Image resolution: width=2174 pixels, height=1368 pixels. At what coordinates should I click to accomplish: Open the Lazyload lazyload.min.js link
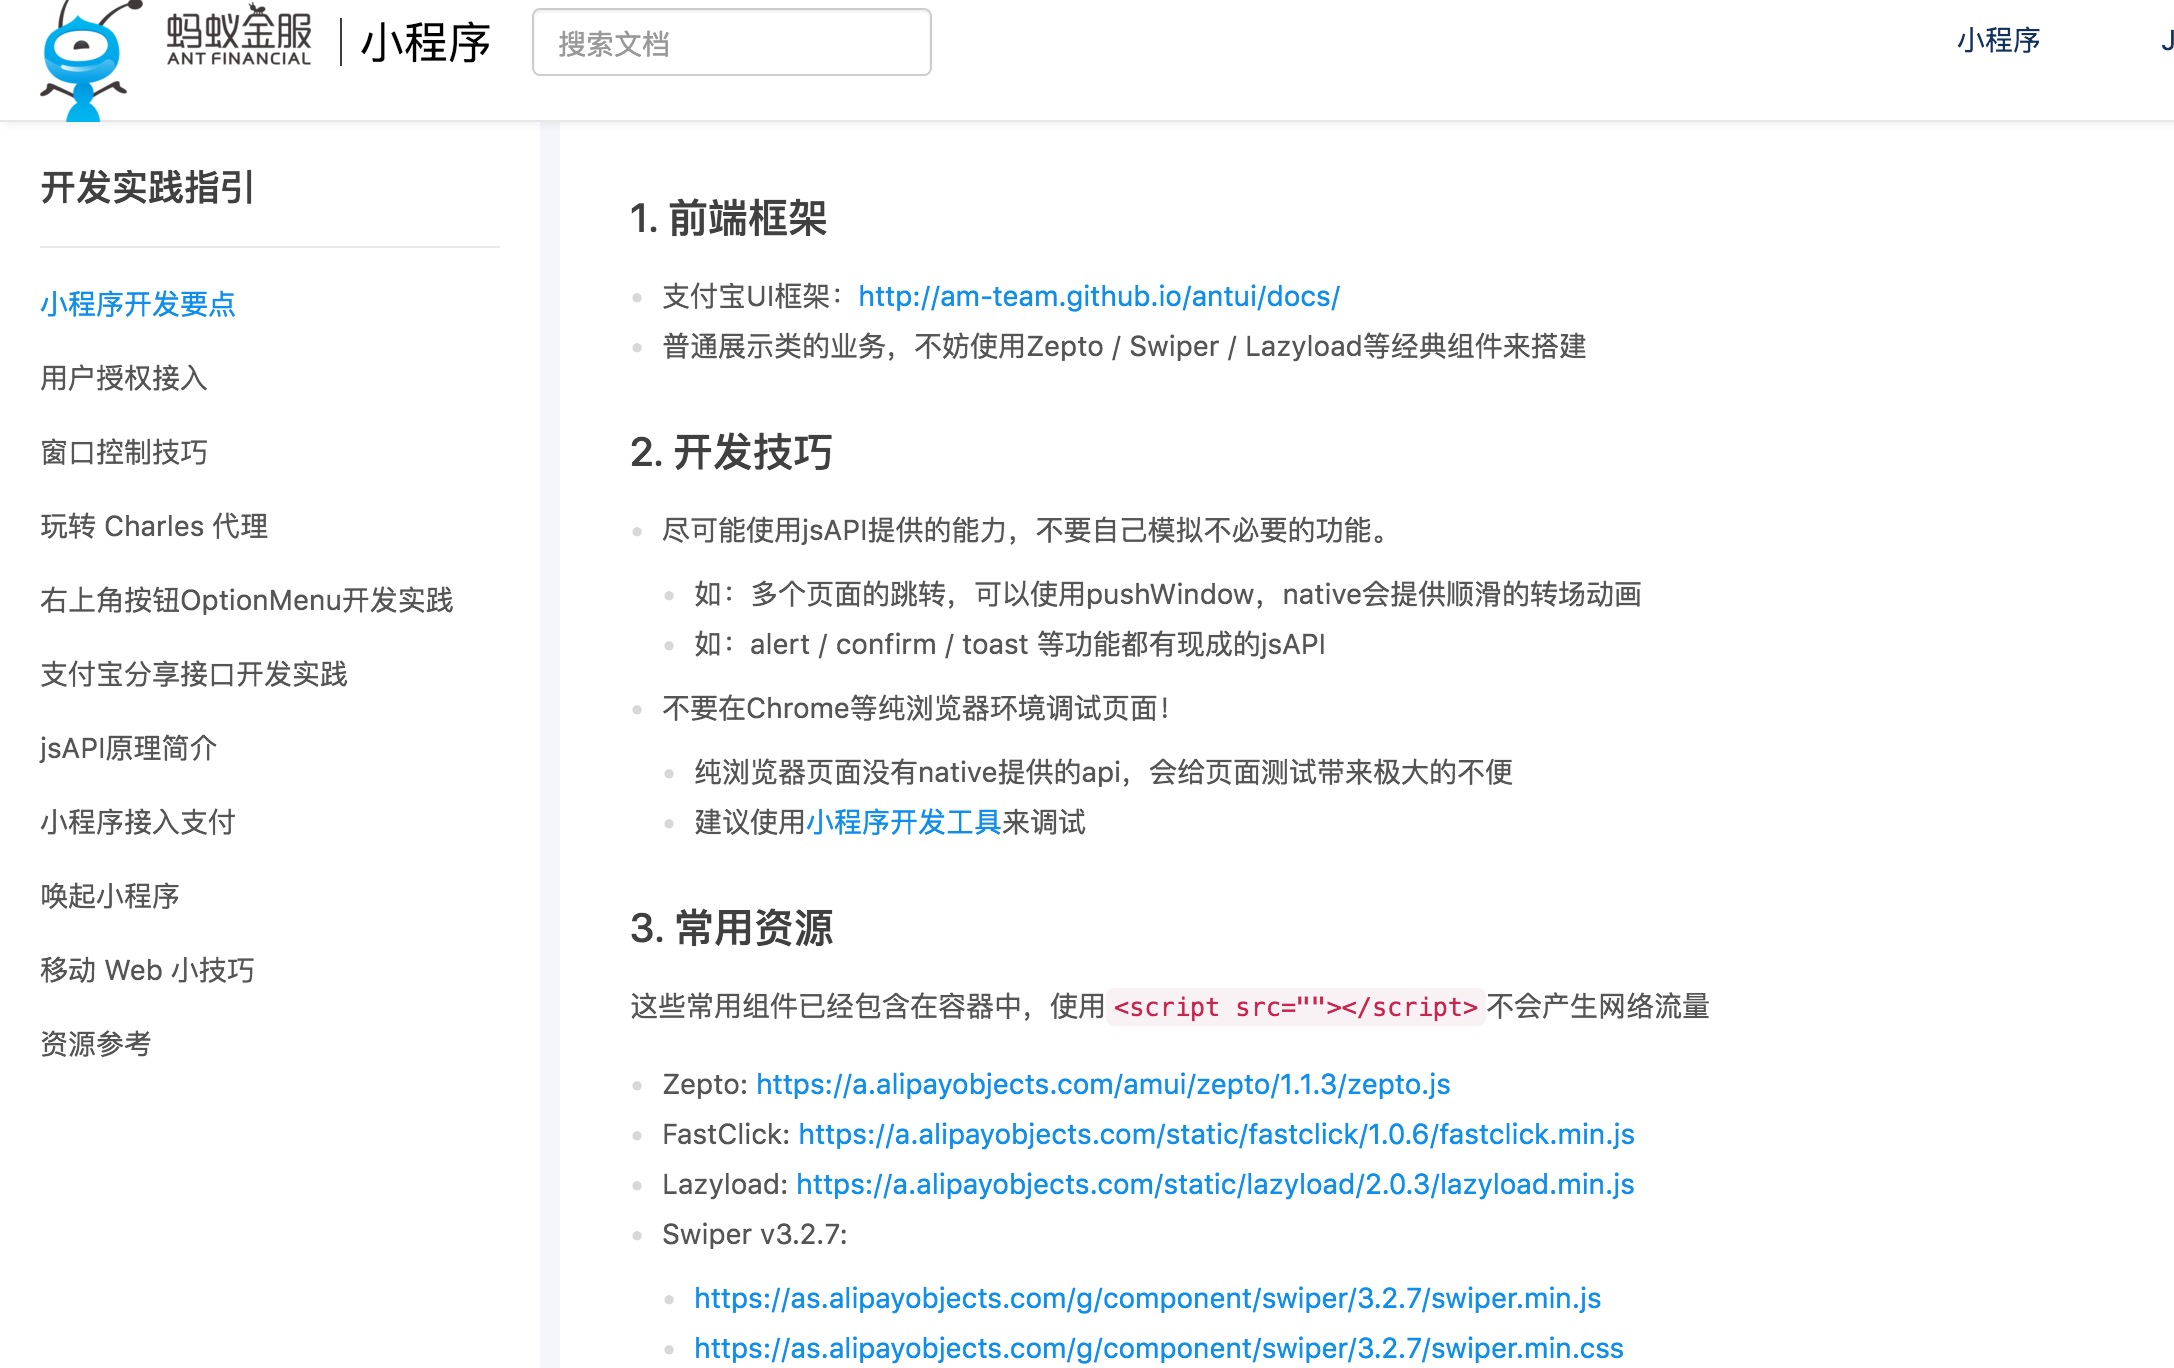coord(1215,1184)
